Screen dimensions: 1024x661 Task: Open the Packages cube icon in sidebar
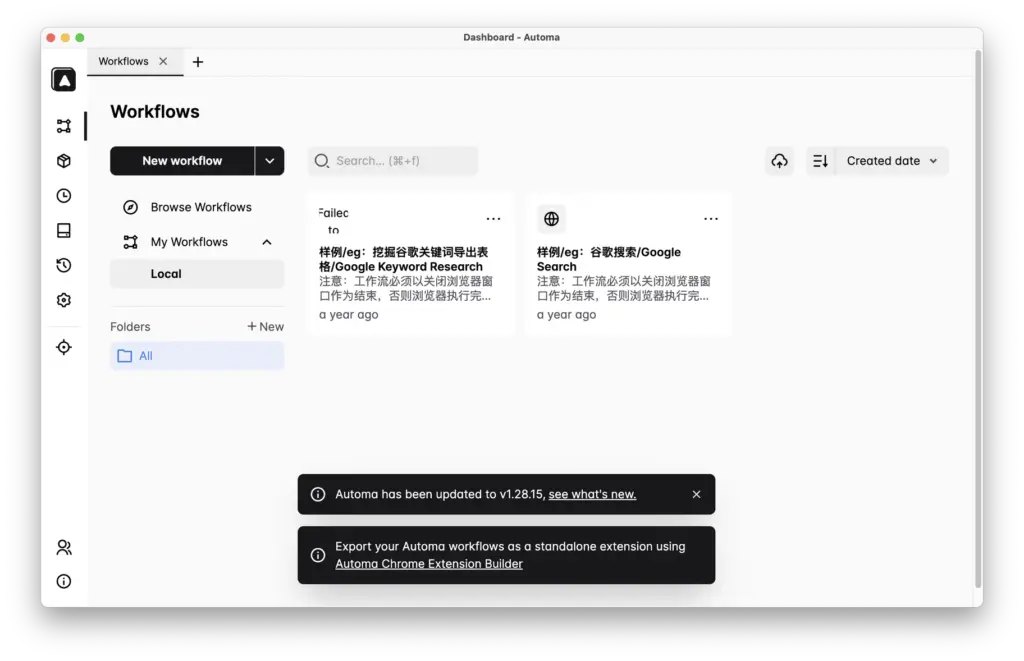point(63,161)
